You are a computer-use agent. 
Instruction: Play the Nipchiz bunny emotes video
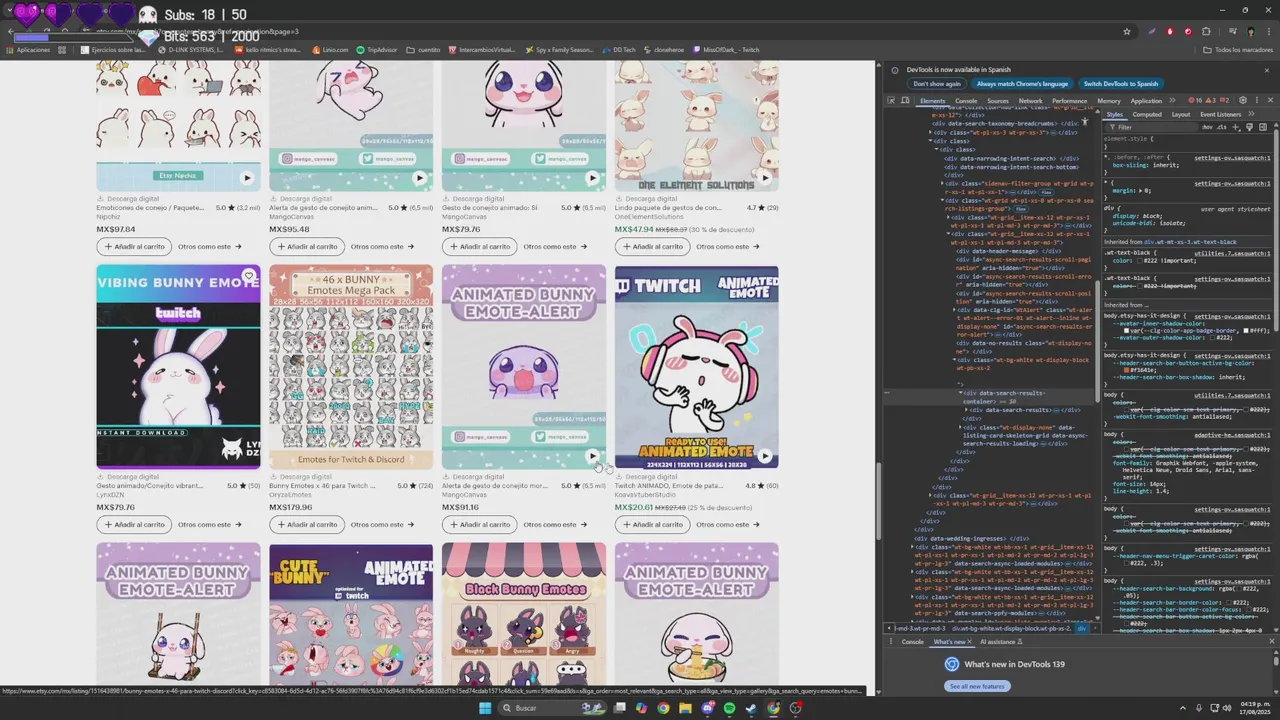247,178
